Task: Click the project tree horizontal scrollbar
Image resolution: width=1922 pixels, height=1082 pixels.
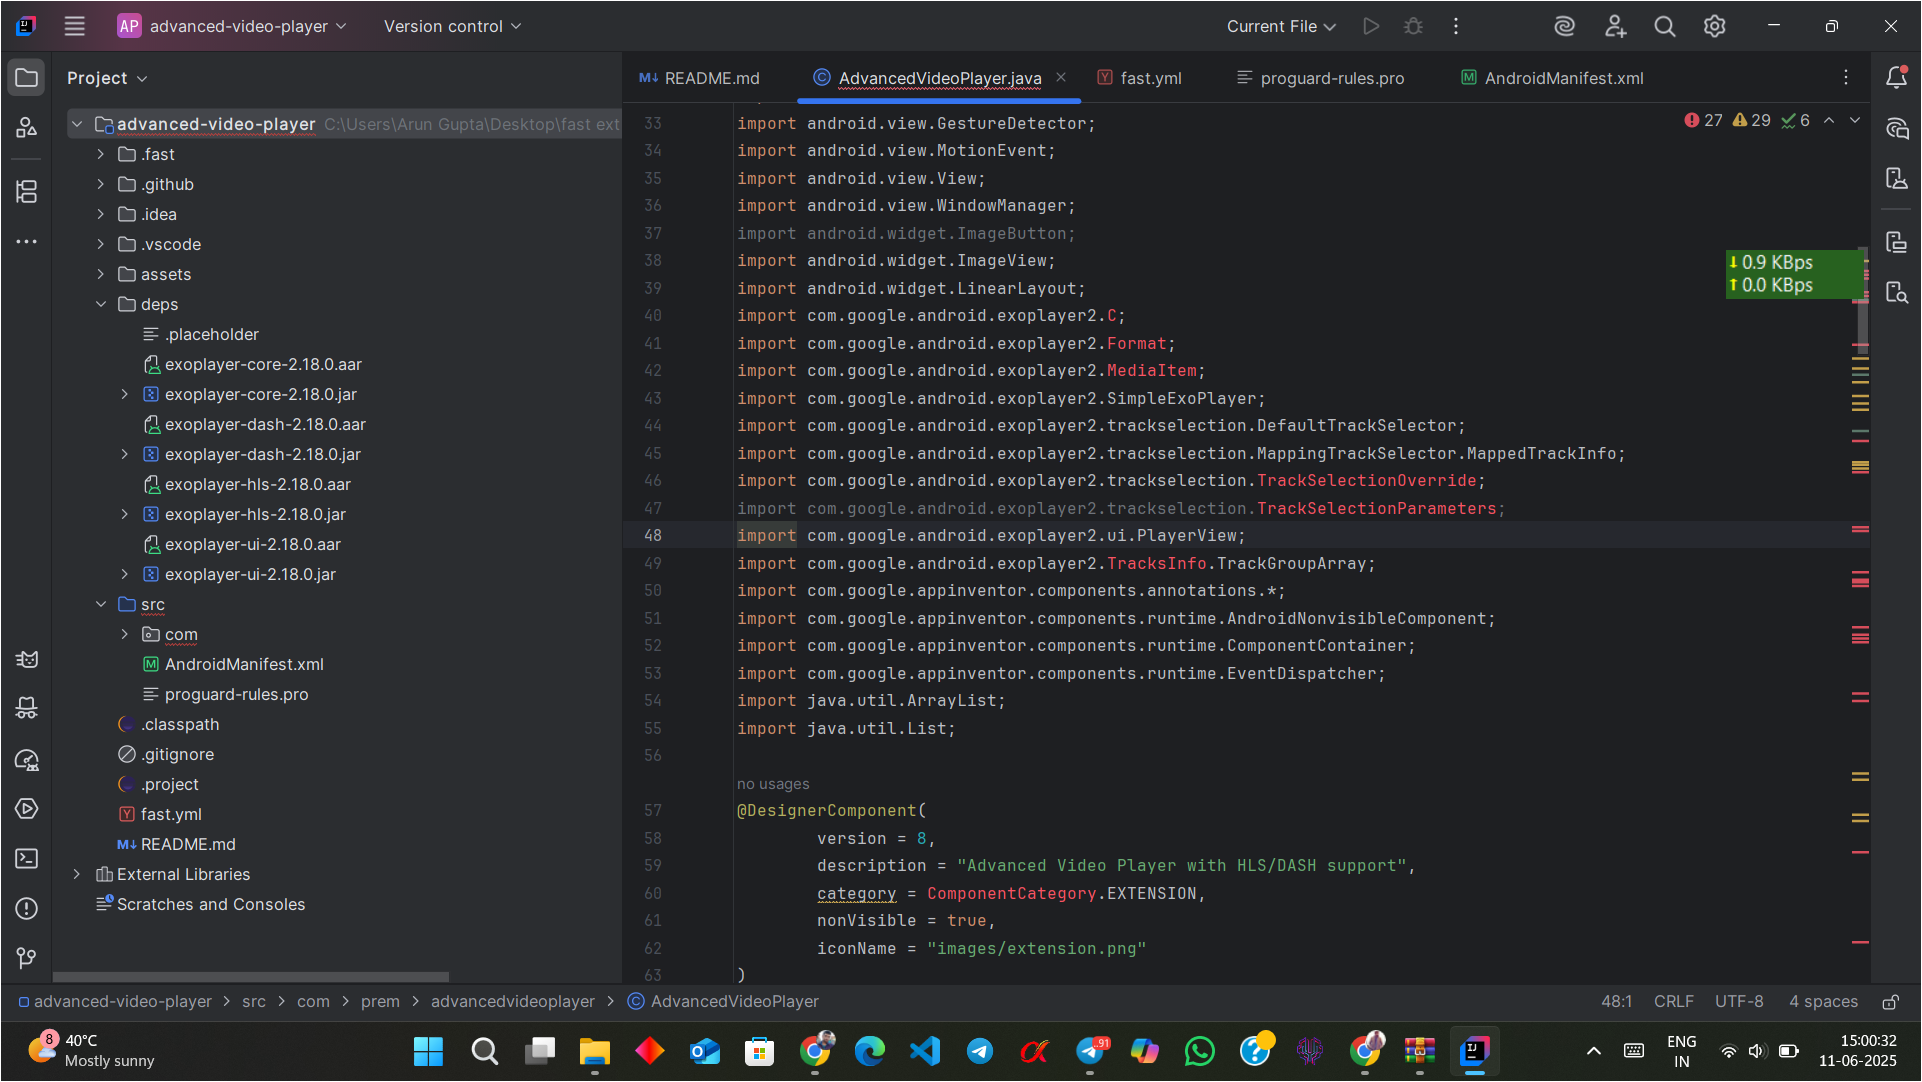Action: [x=250, y=977]
